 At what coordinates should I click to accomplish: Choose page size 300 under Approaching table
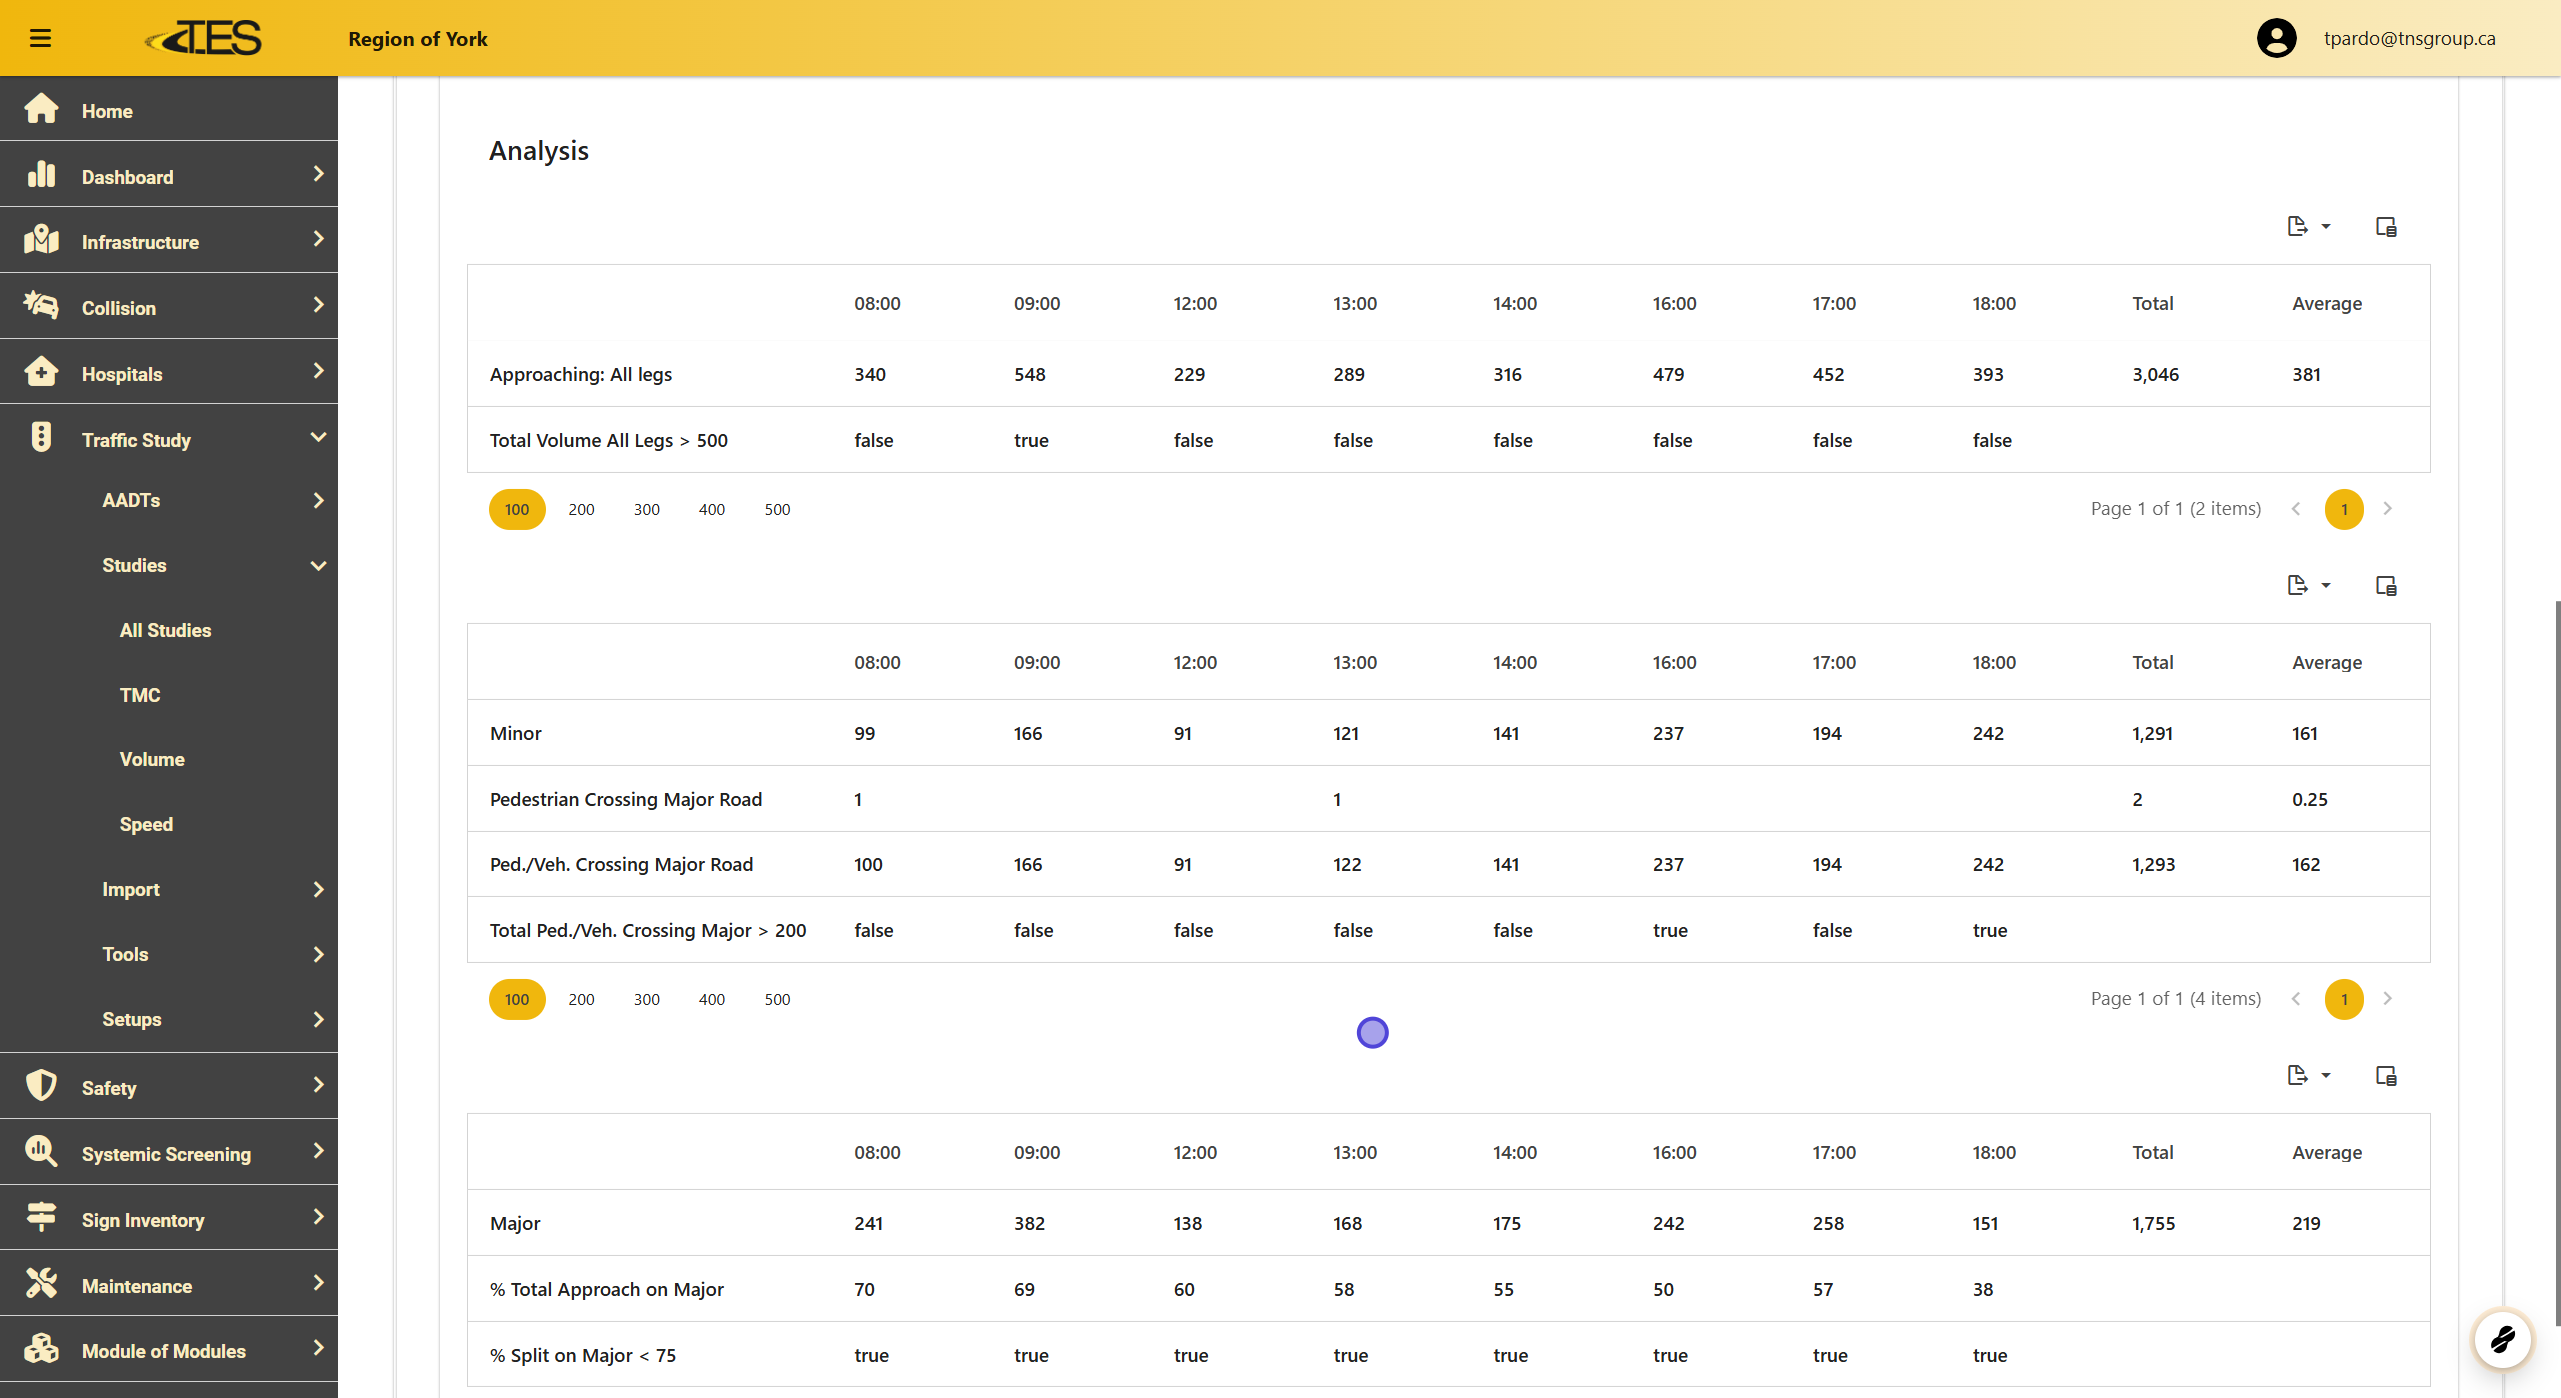[x=646, y=509]
